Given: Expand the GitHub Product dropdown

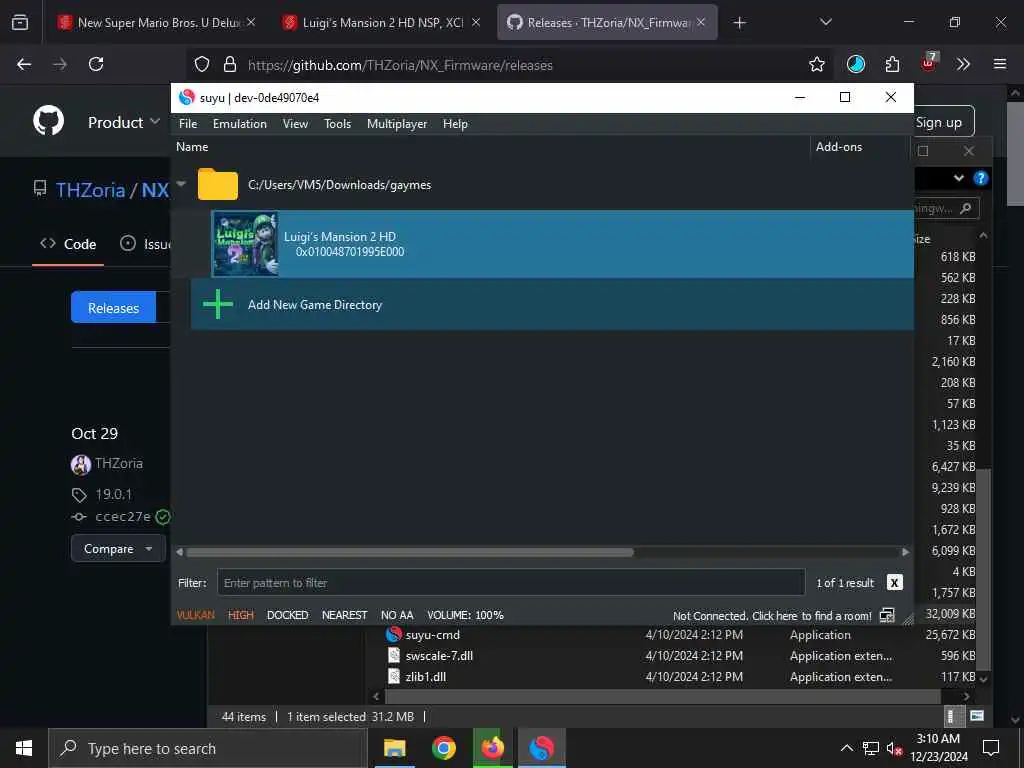Looking at the screenshot, I should (123, 122).
